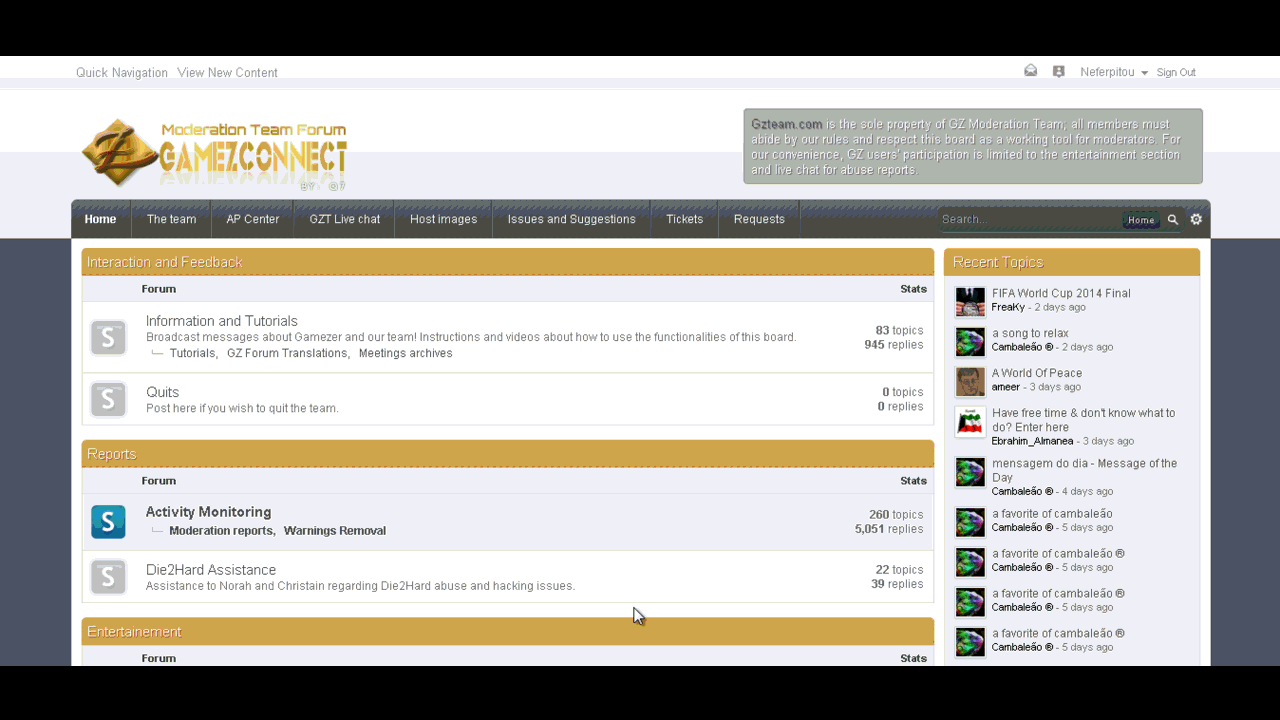The height and width of the screenshot is (720, 1280).
Task: Click the Broadcast messages about Gamezer description
Action: point(471,337)
